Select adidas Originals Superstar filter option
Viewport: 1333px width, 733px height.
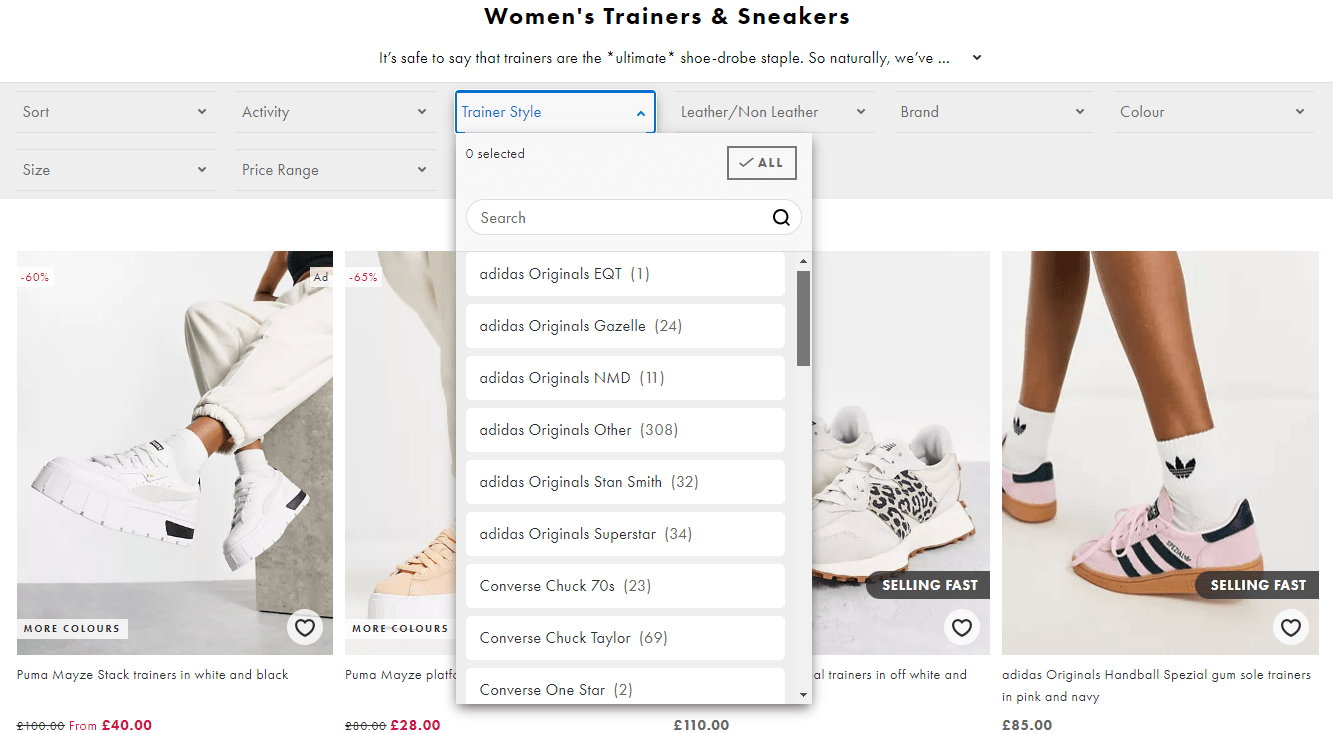pyautogui.click(x=625, y=534)
